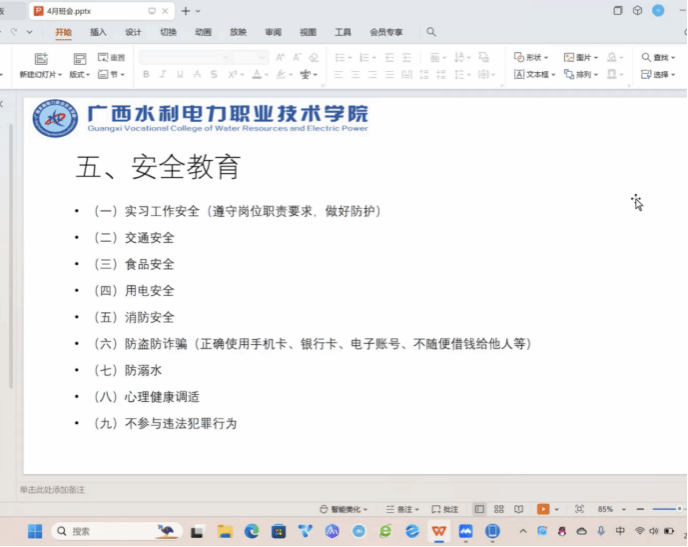The height and width of the screenshot is (547, 688).
Task: Switch to the Insert (插入) tab
Action: (x=98, y=32)
